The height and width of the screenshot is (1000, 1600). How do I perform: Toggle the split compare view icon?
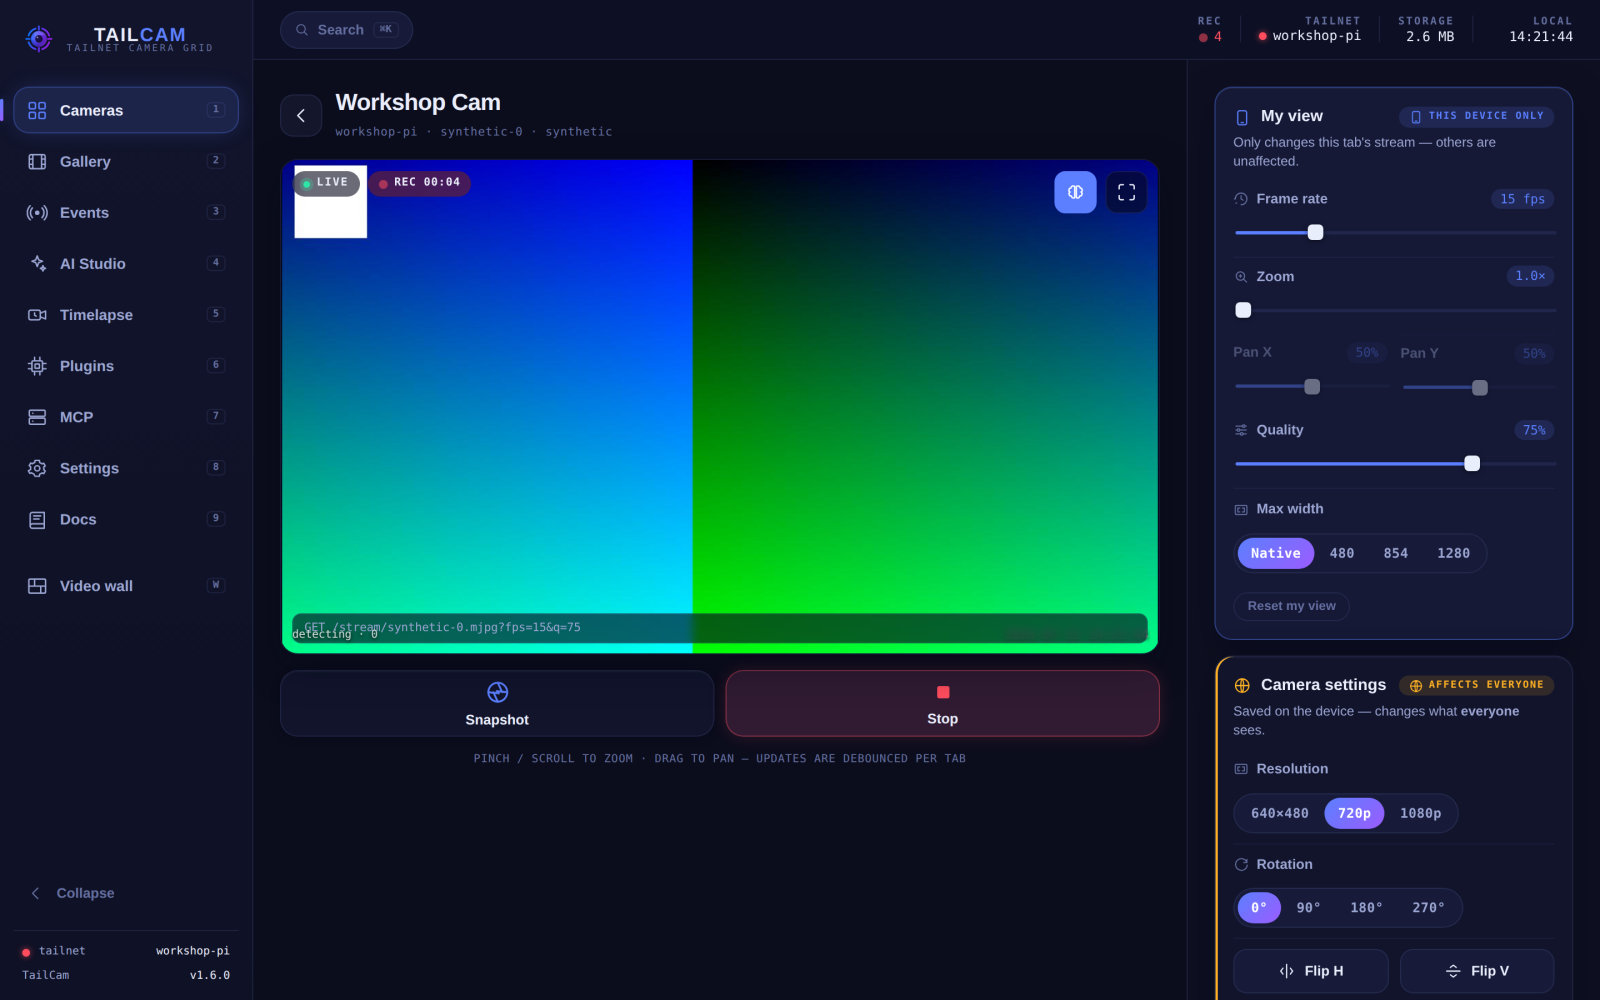click(1075, 192)
